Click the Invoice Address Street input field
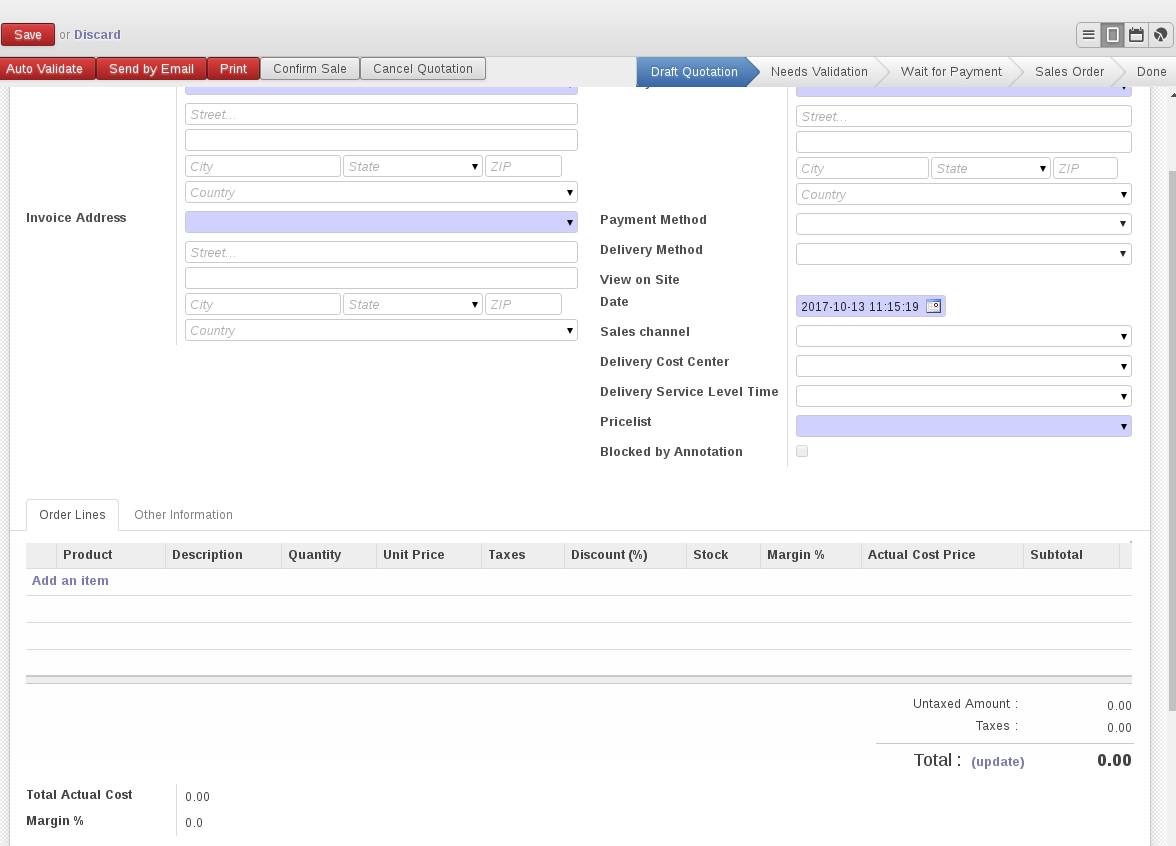 381,252
